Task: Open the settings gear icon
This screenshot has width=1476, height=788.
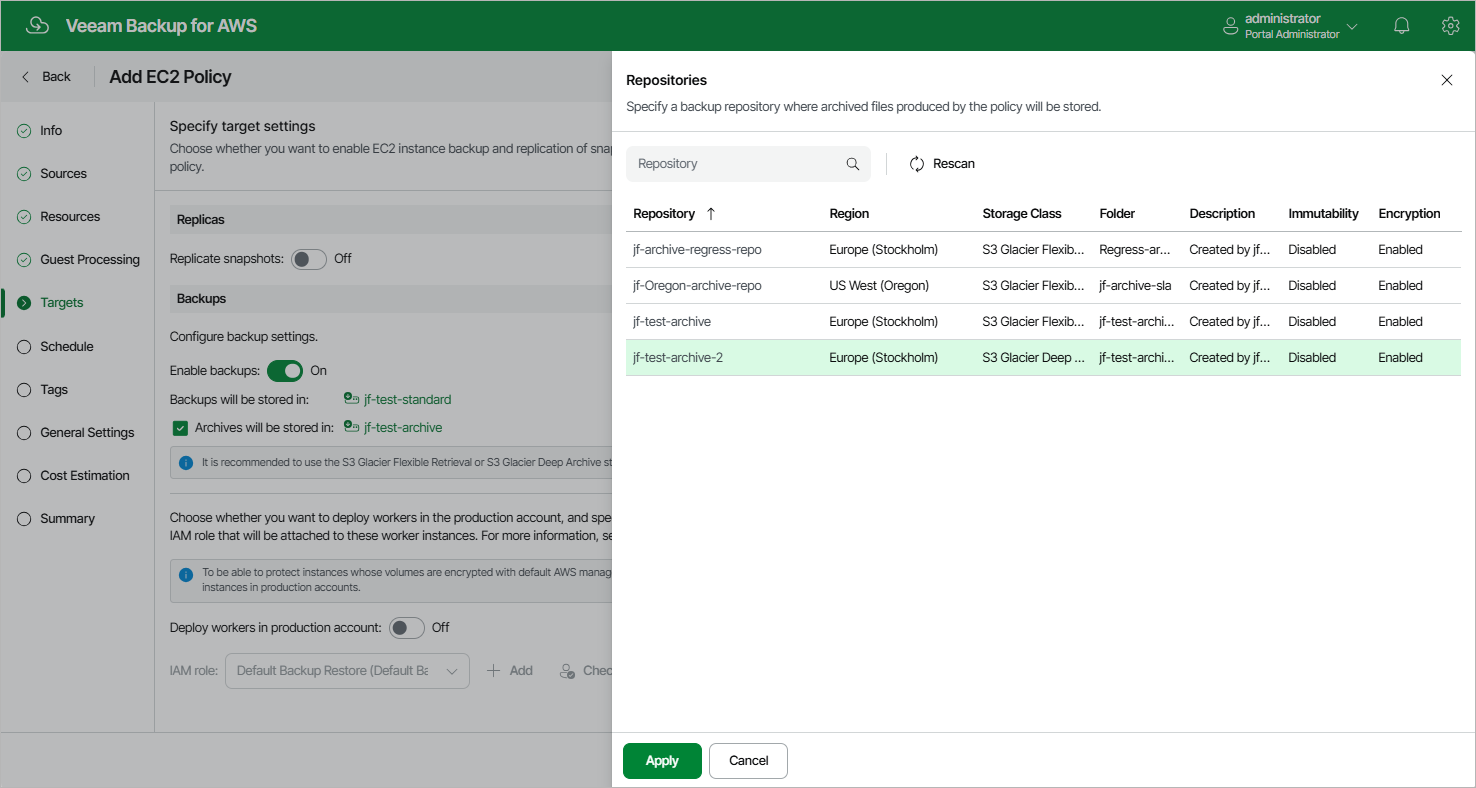Action: tap(1450, 26)
